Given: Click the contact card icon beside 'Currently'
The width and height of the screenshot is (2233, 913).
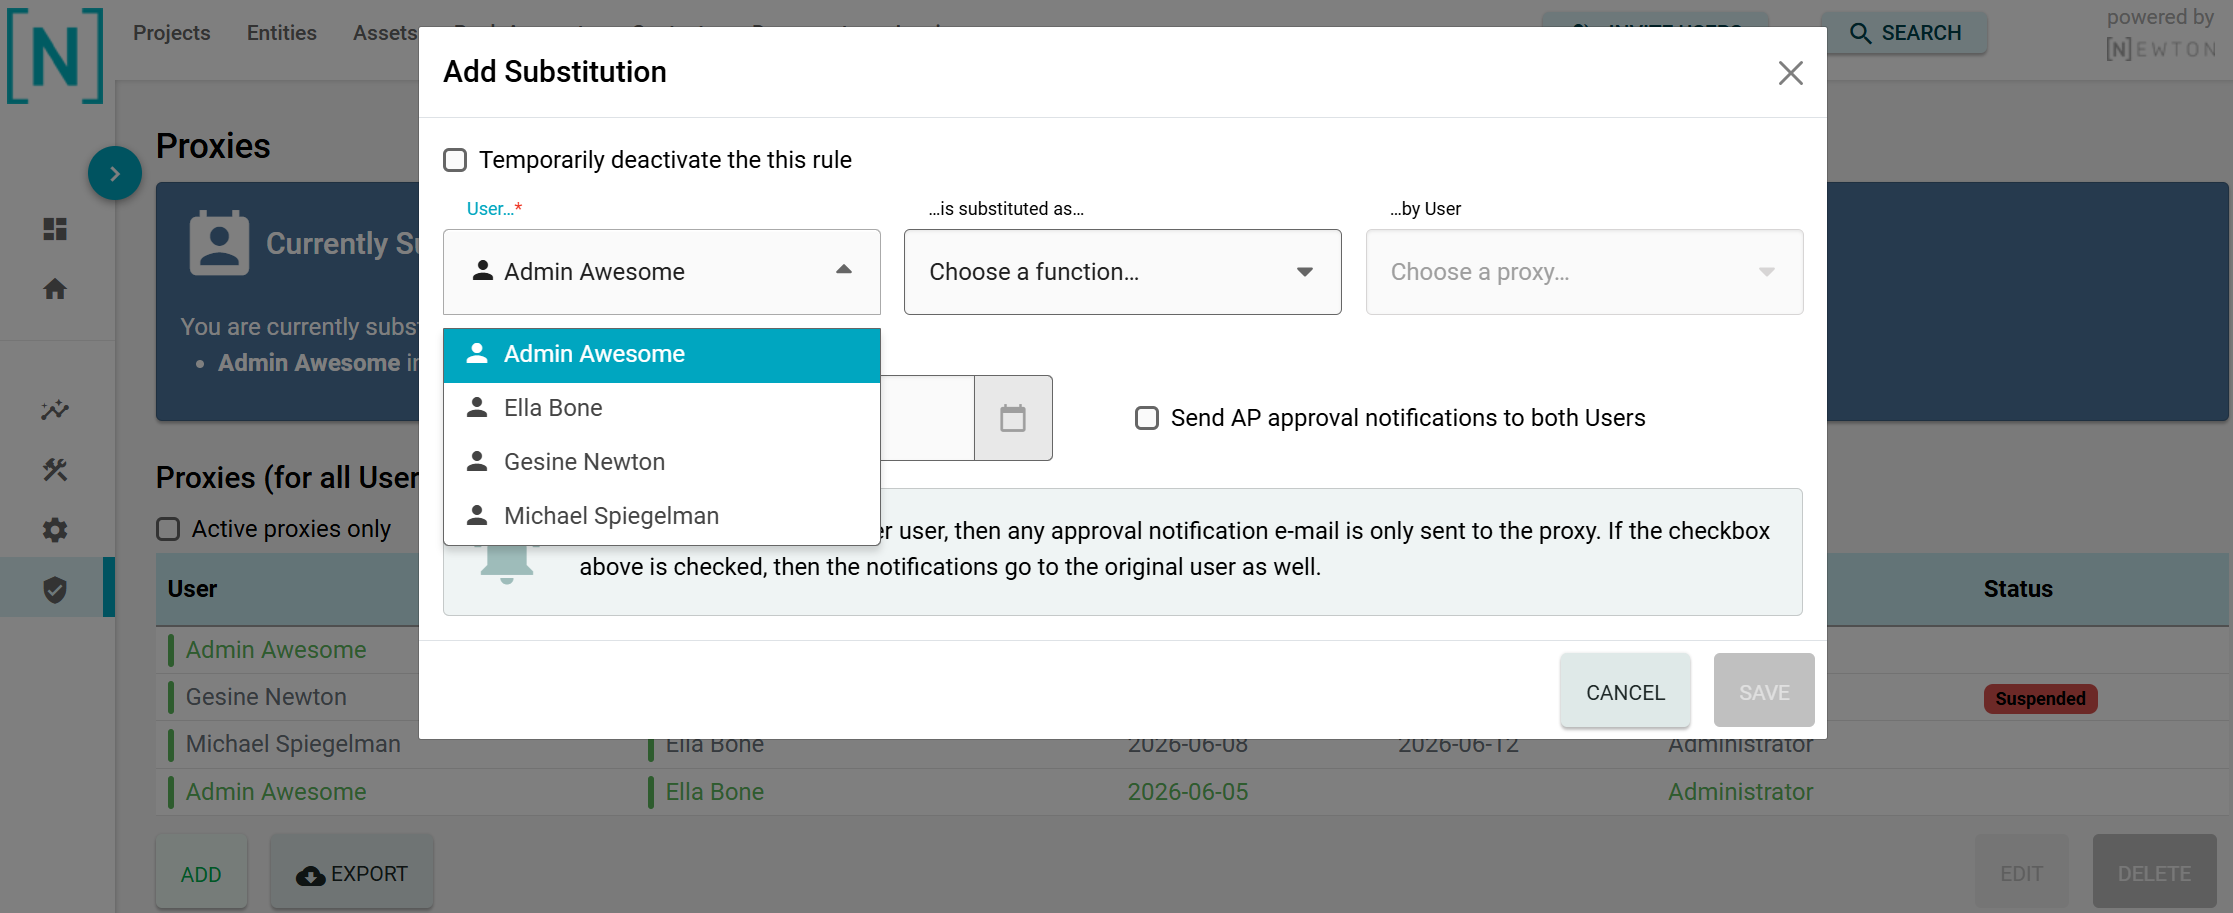Looking at the screenshot, I should tap(219, 243).
